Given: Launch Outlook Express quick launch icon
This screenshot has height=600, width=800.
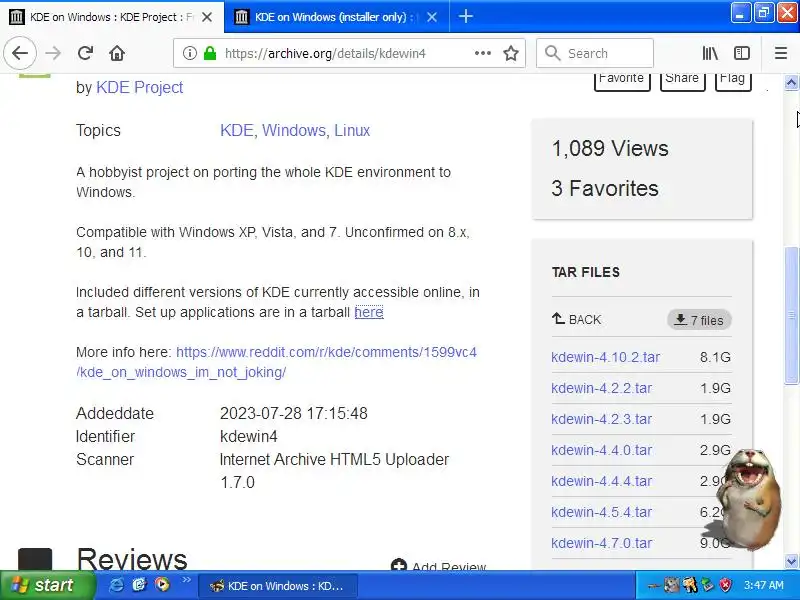Looking at the screenshot, I should (x=139, y=585).
